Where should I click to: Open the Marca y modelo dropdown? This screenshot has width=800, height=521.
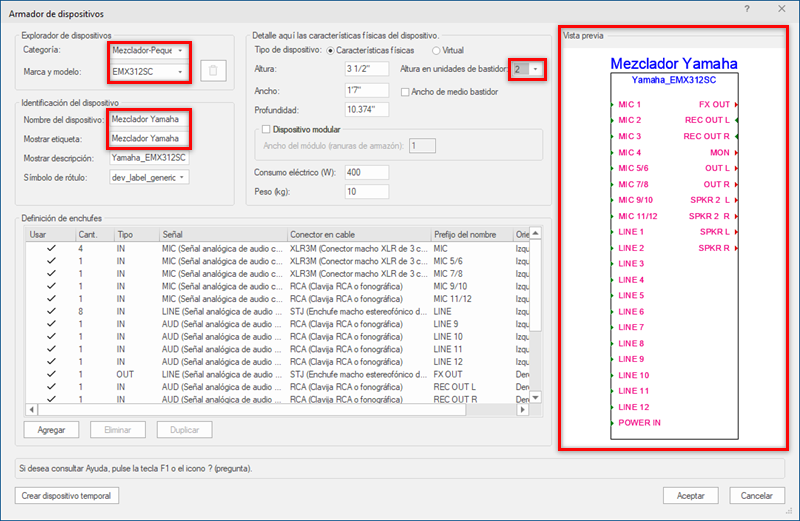pos(180,72)
